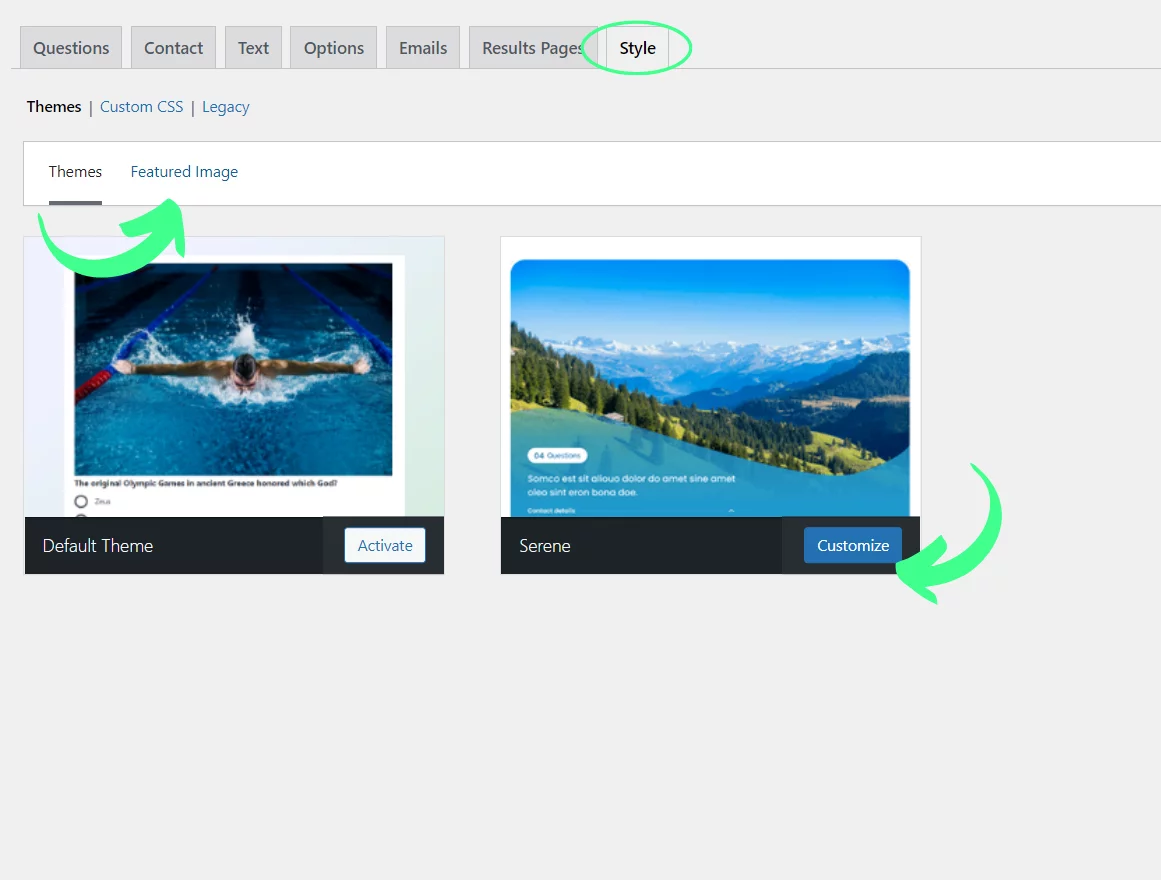Select the Zeus radio option in preview

(x=81, y=501)
